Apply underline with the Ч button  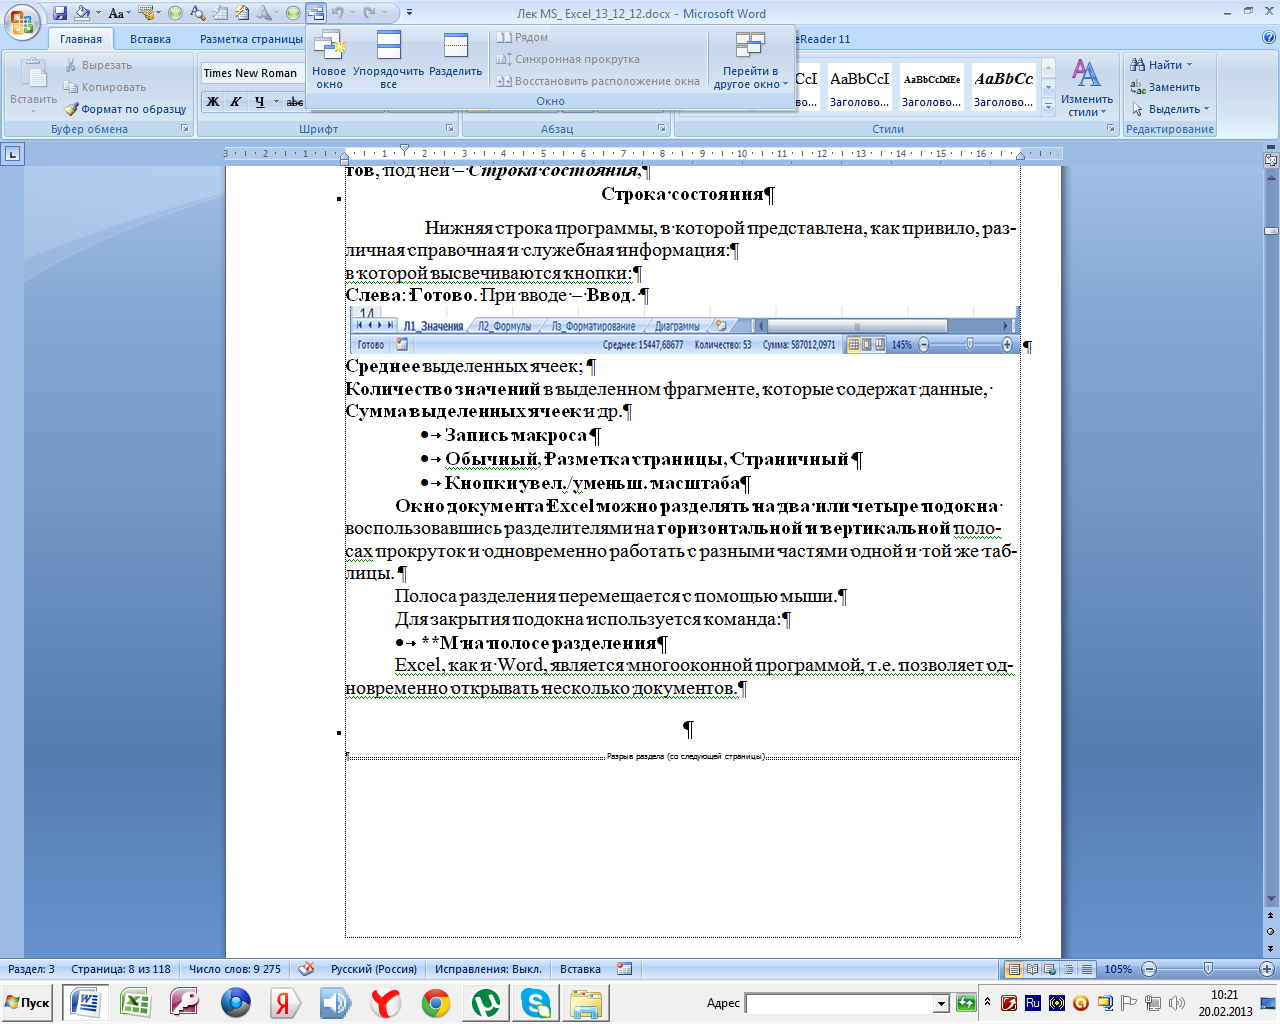tap(259, 101)
